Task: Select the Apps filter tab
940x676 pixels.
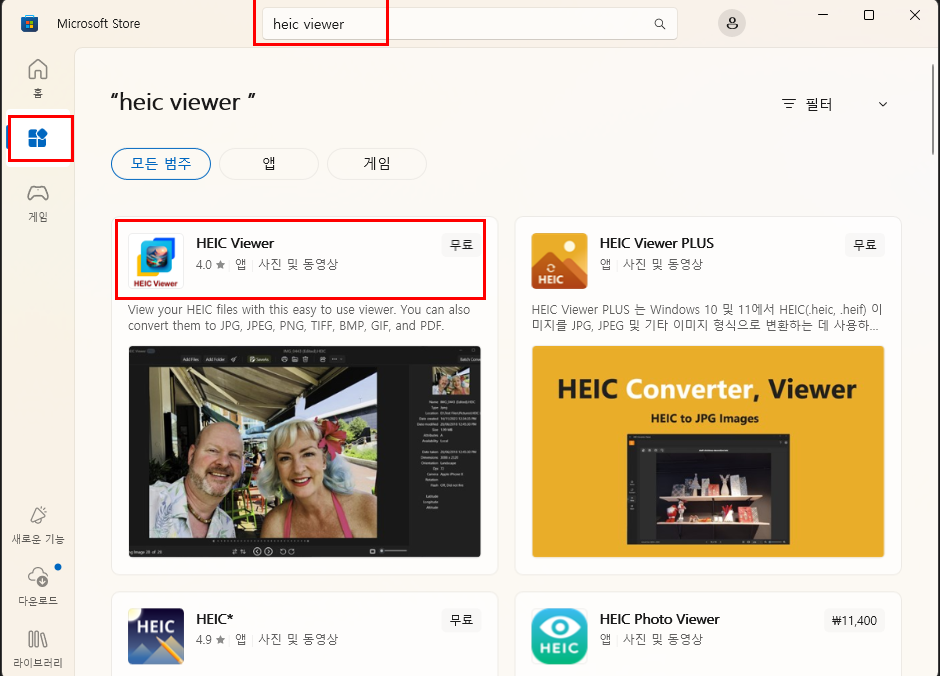Action: click(x=269, y=164)
